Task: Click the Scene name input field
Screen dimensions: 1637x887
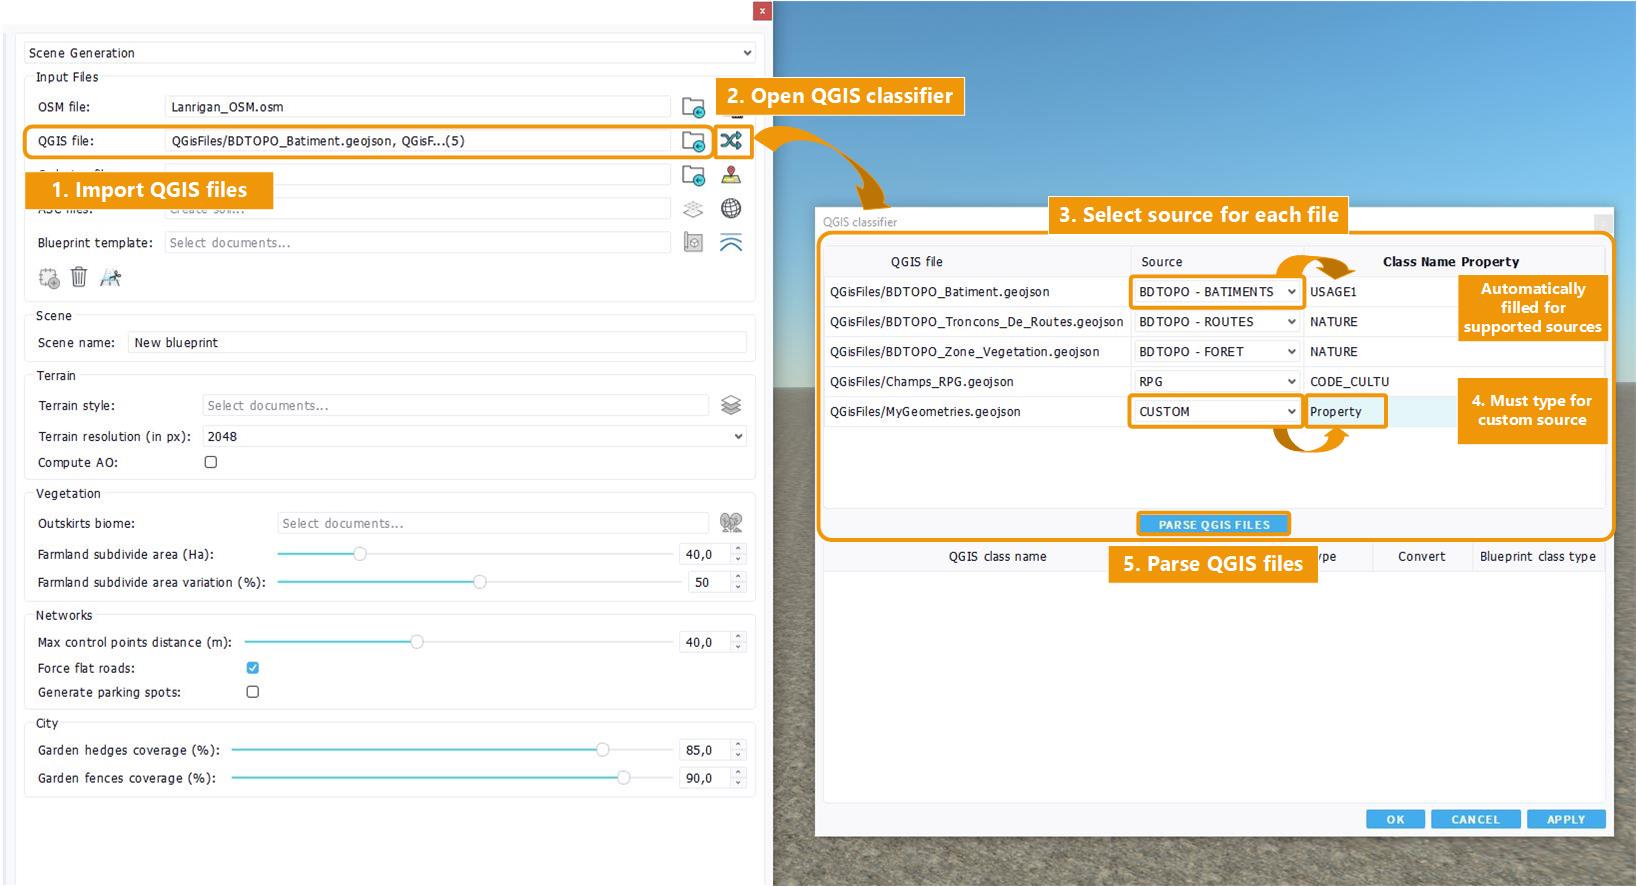Action: pos(437,343)
